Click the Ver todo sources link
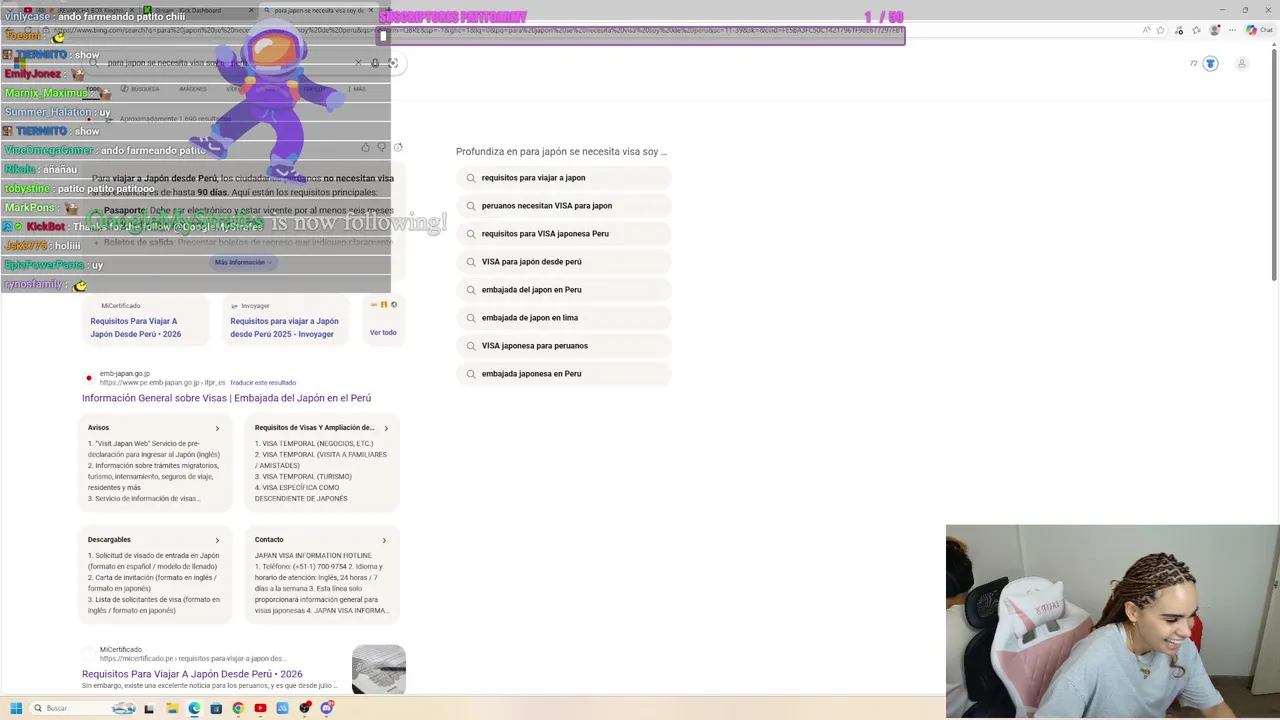 (x=383, y=332)
